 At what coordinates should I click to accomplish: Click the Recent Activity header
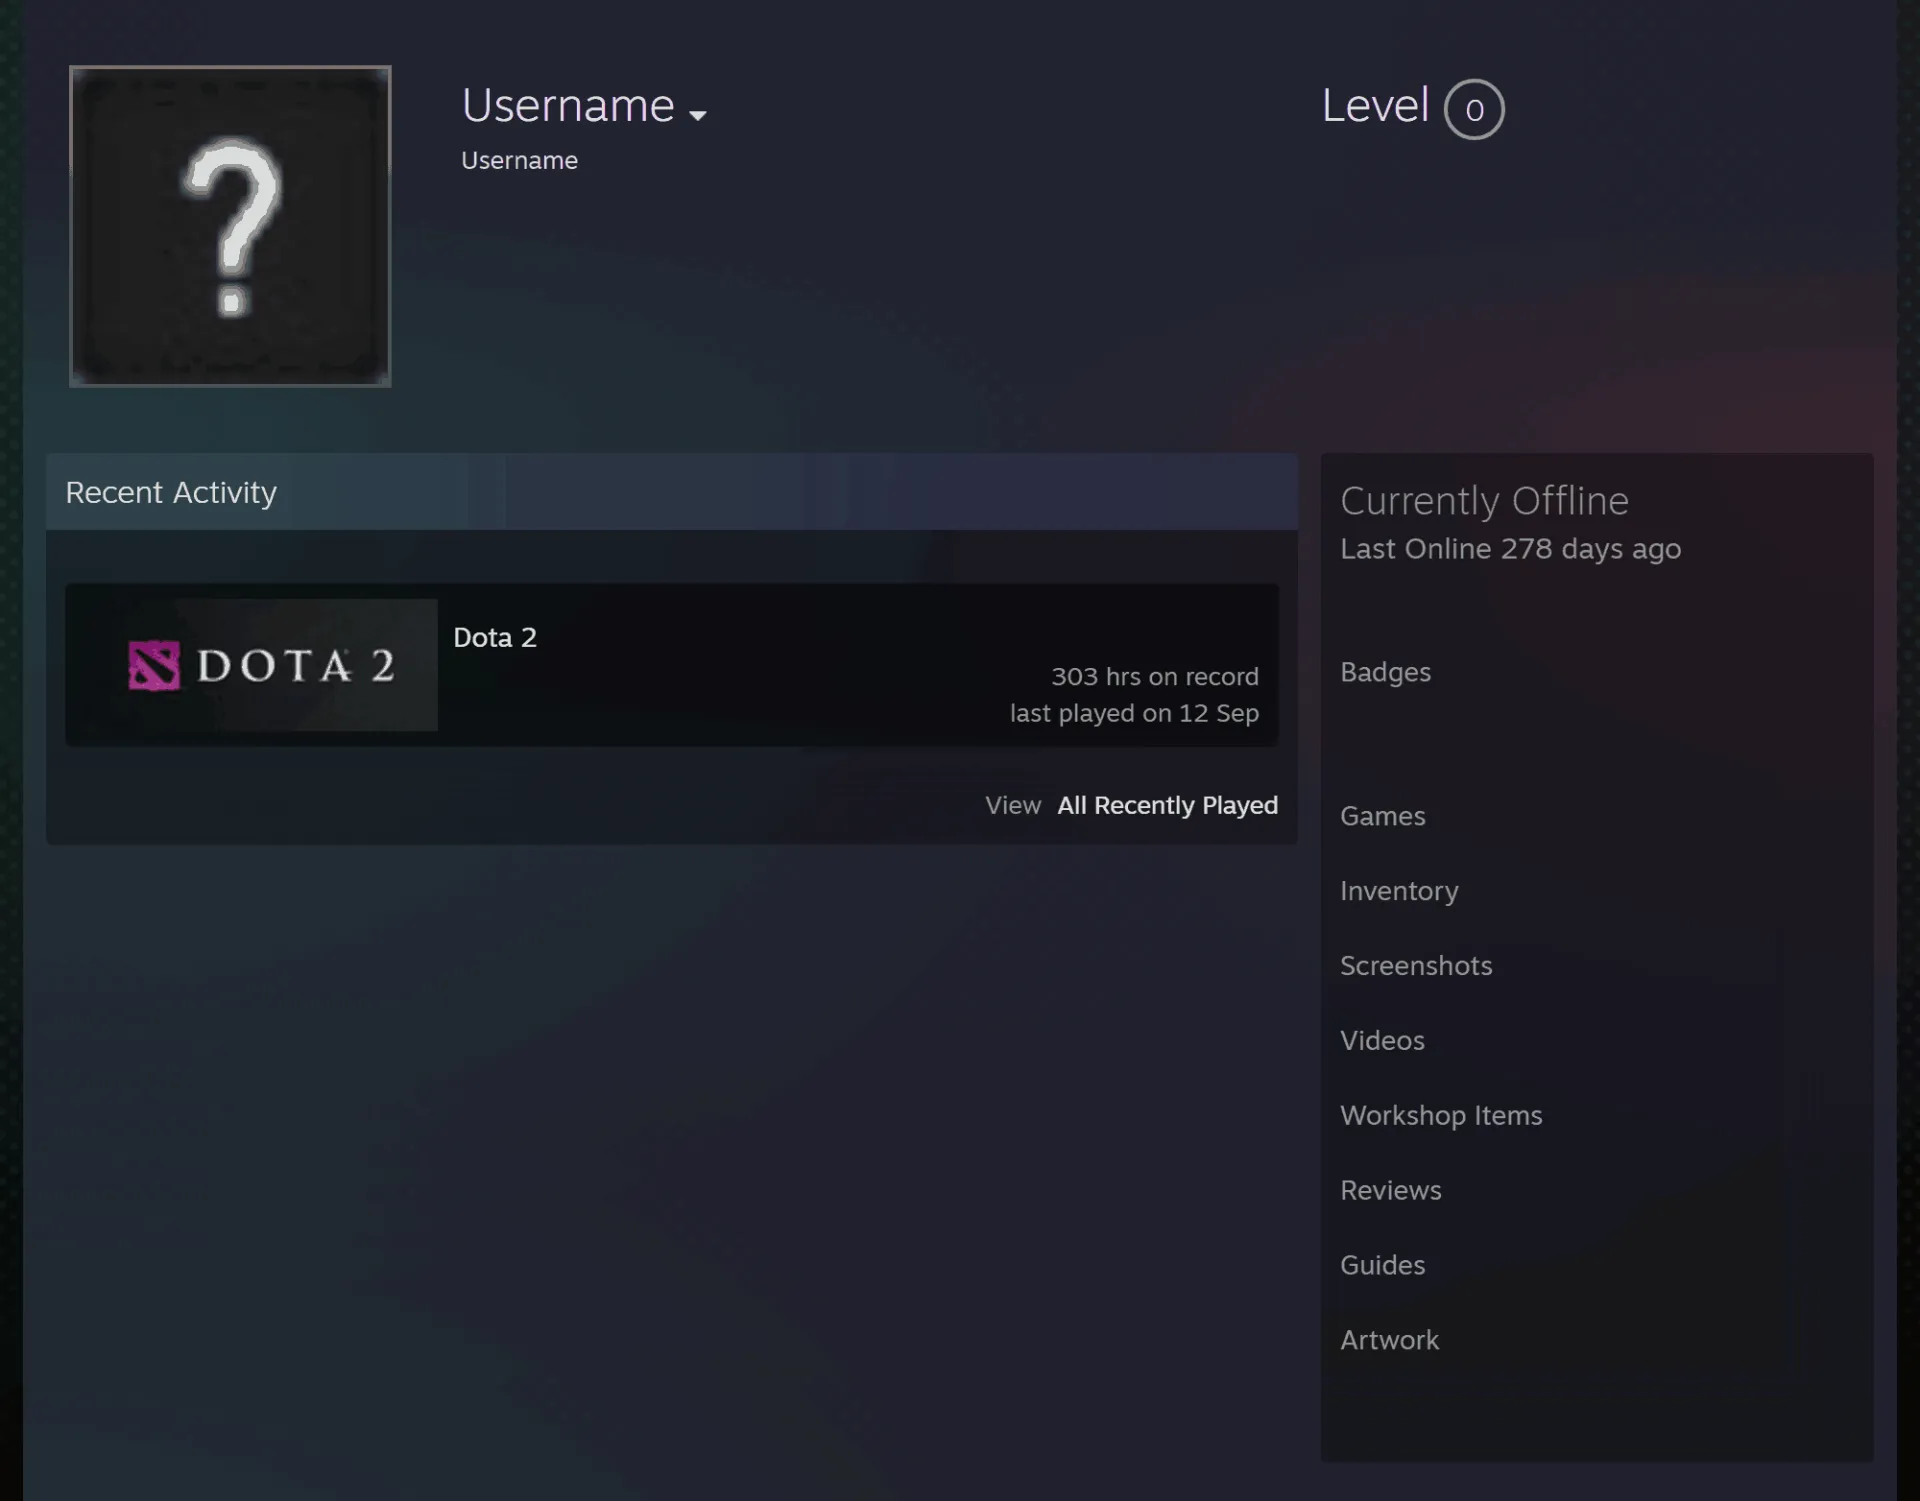pyautogui.click(x=171, y=493)
